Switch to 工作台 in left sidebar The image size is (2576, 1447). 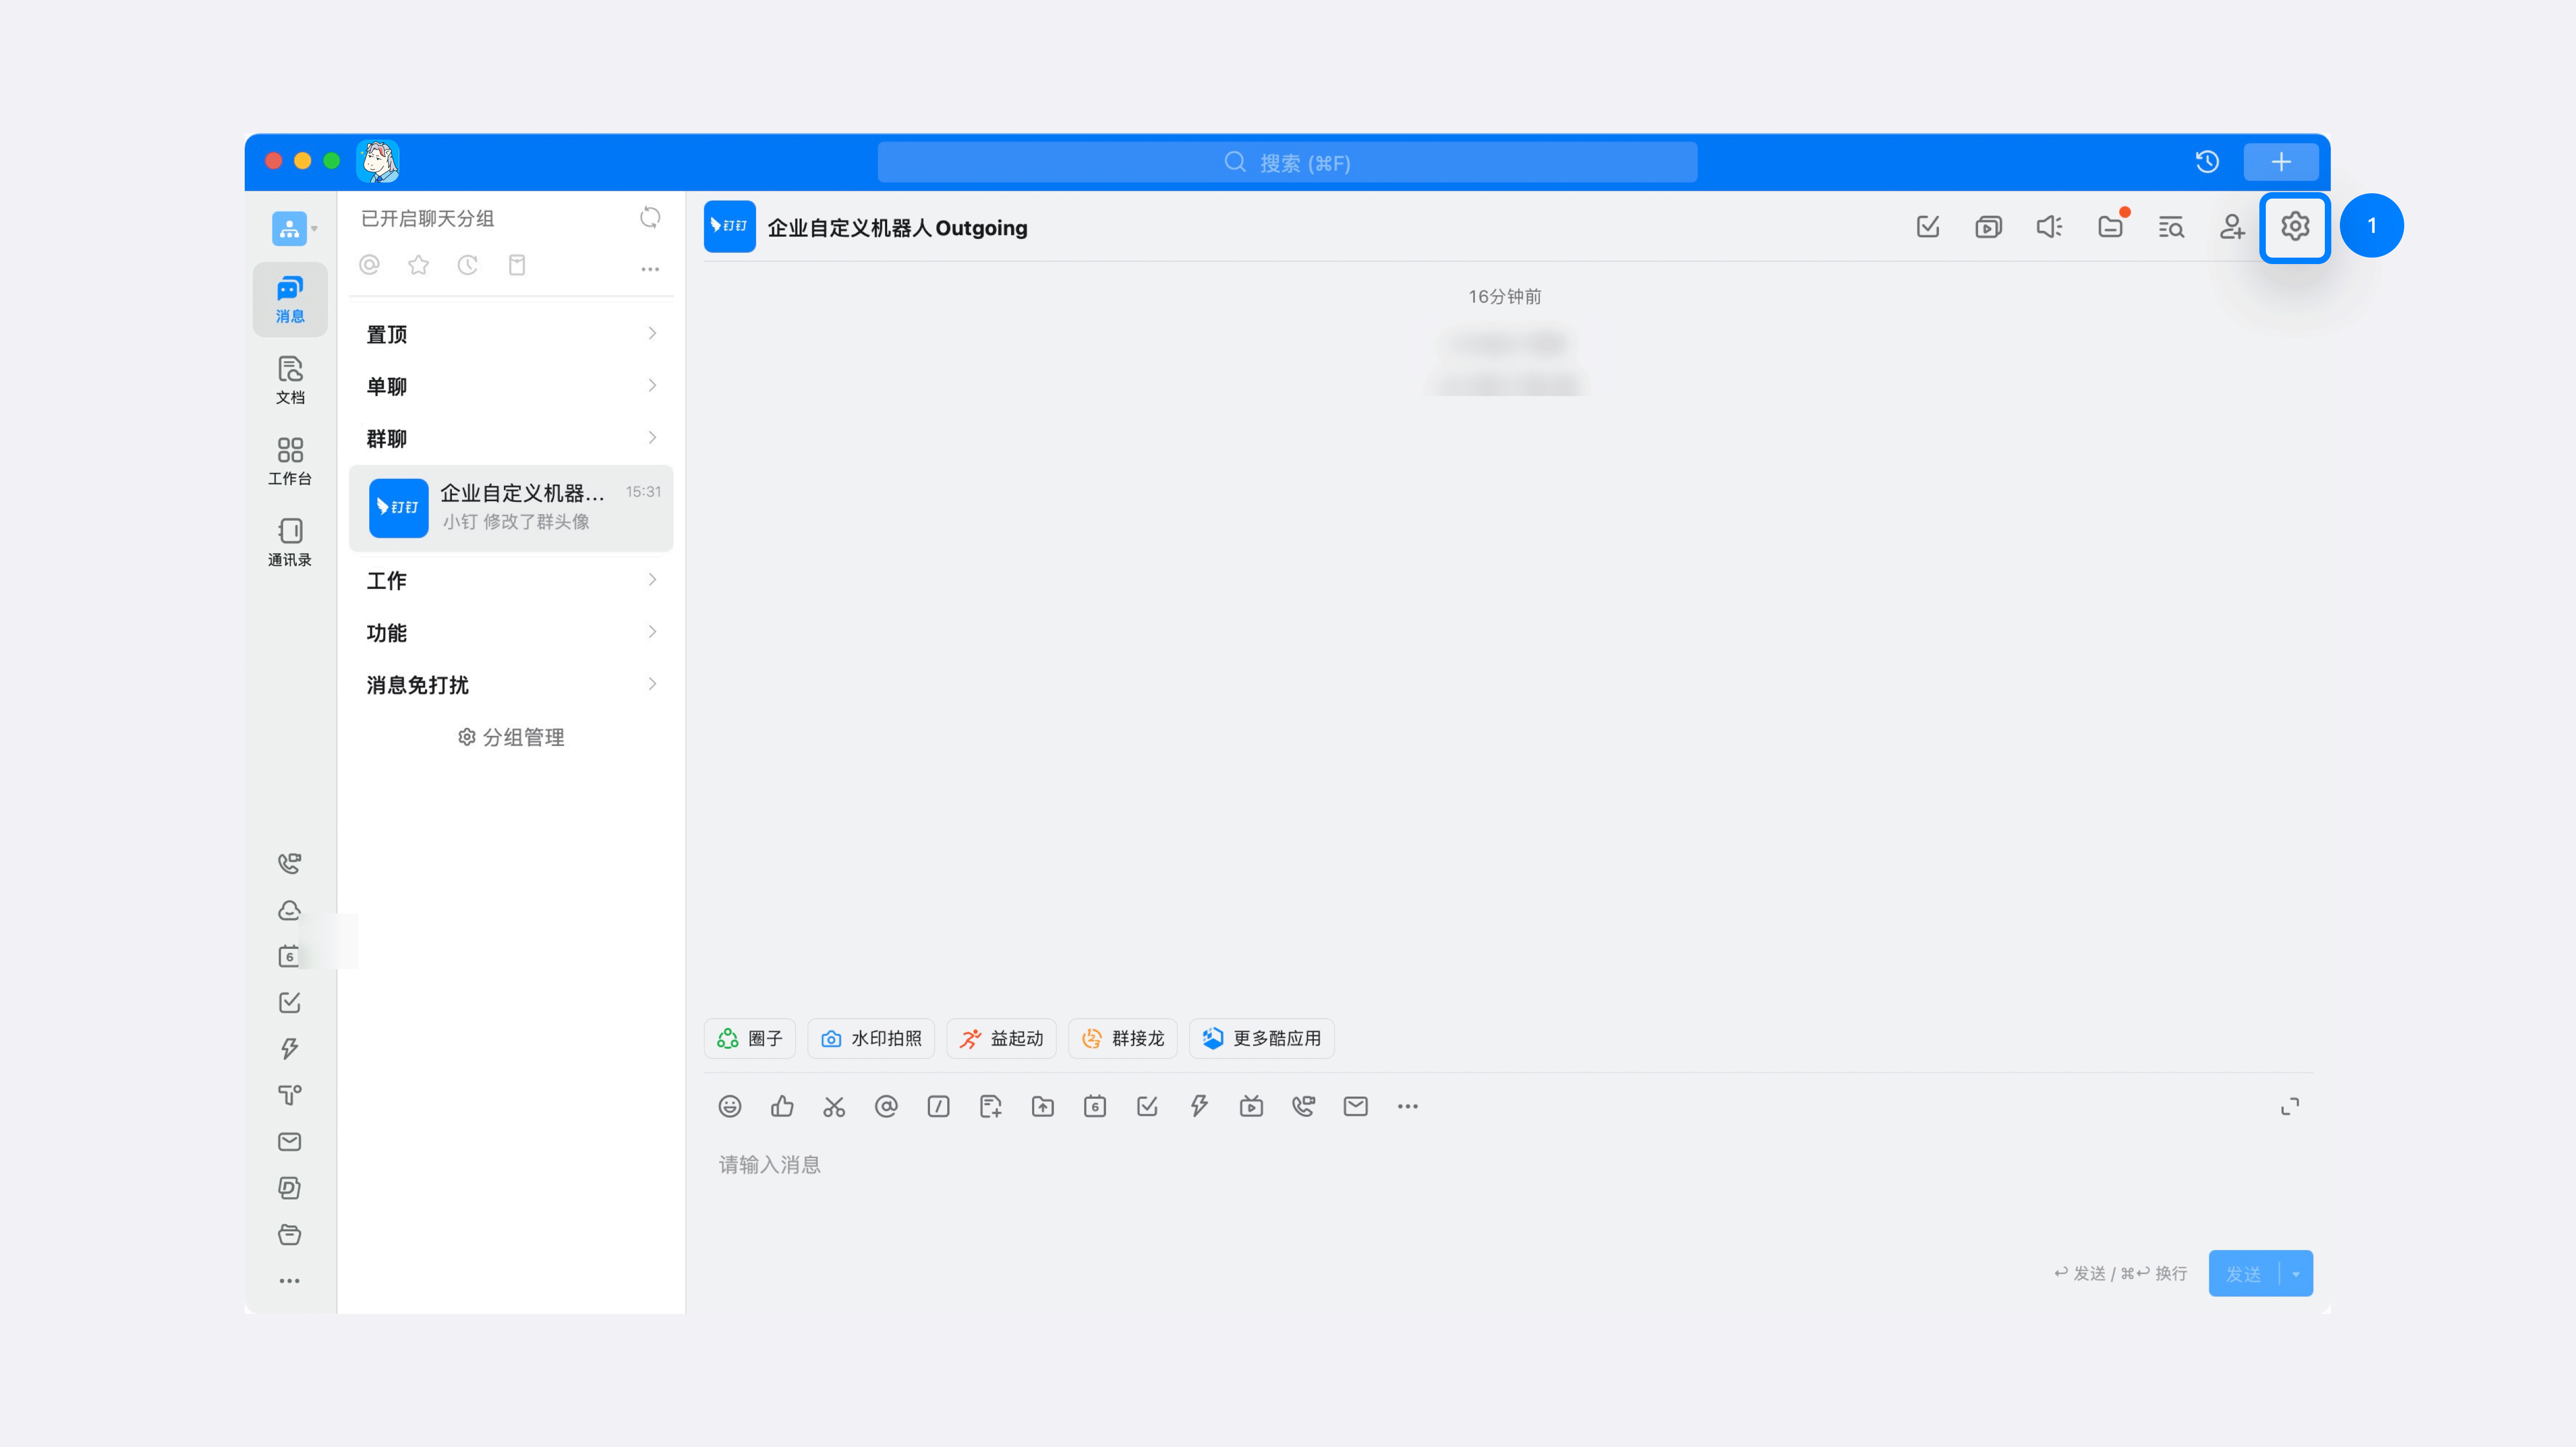(290, 461)
